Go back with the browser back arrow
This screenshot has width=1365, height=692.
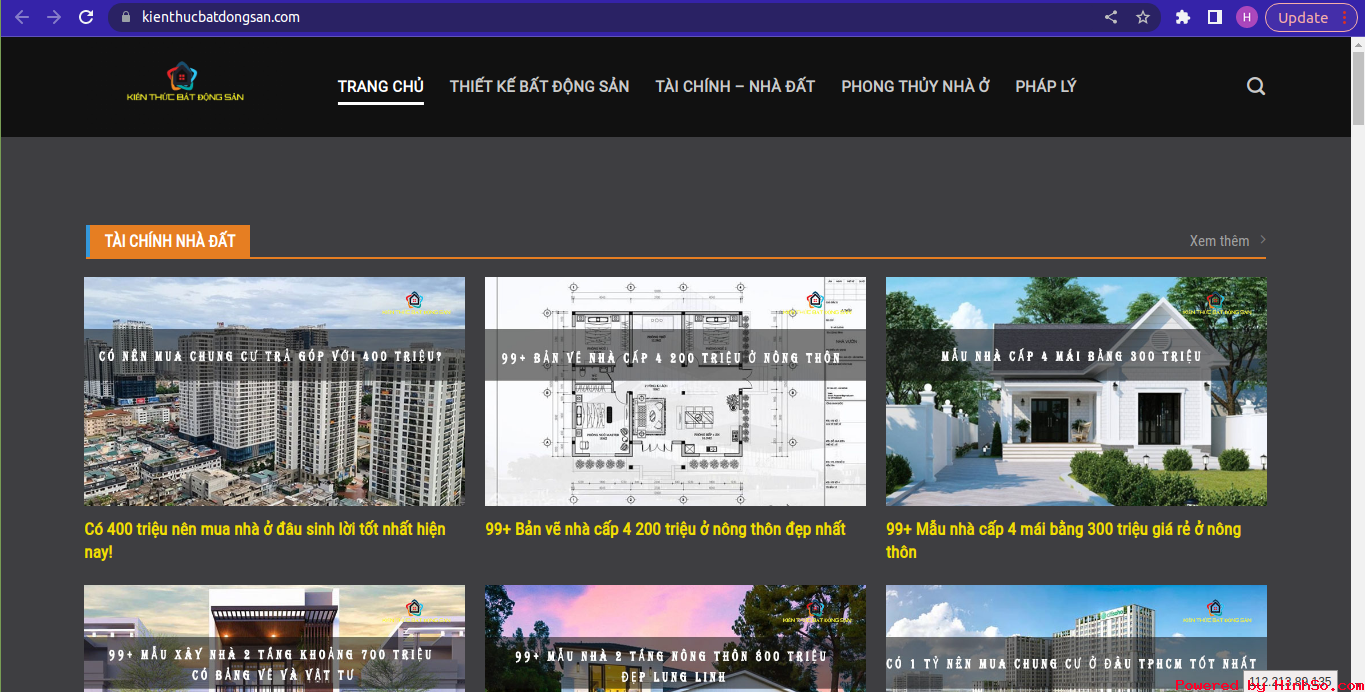[x=22, y=17]
